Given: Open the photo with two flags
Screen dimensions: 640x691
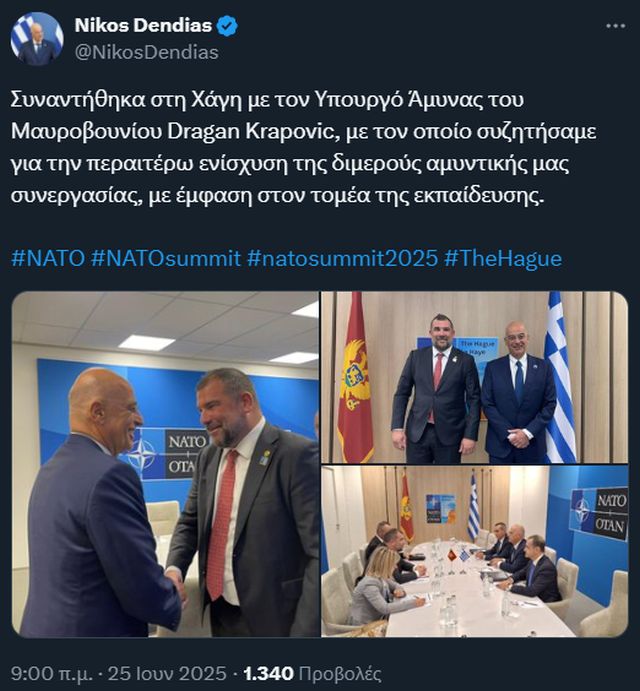Looking at the screenshot, I should (475, 377).
